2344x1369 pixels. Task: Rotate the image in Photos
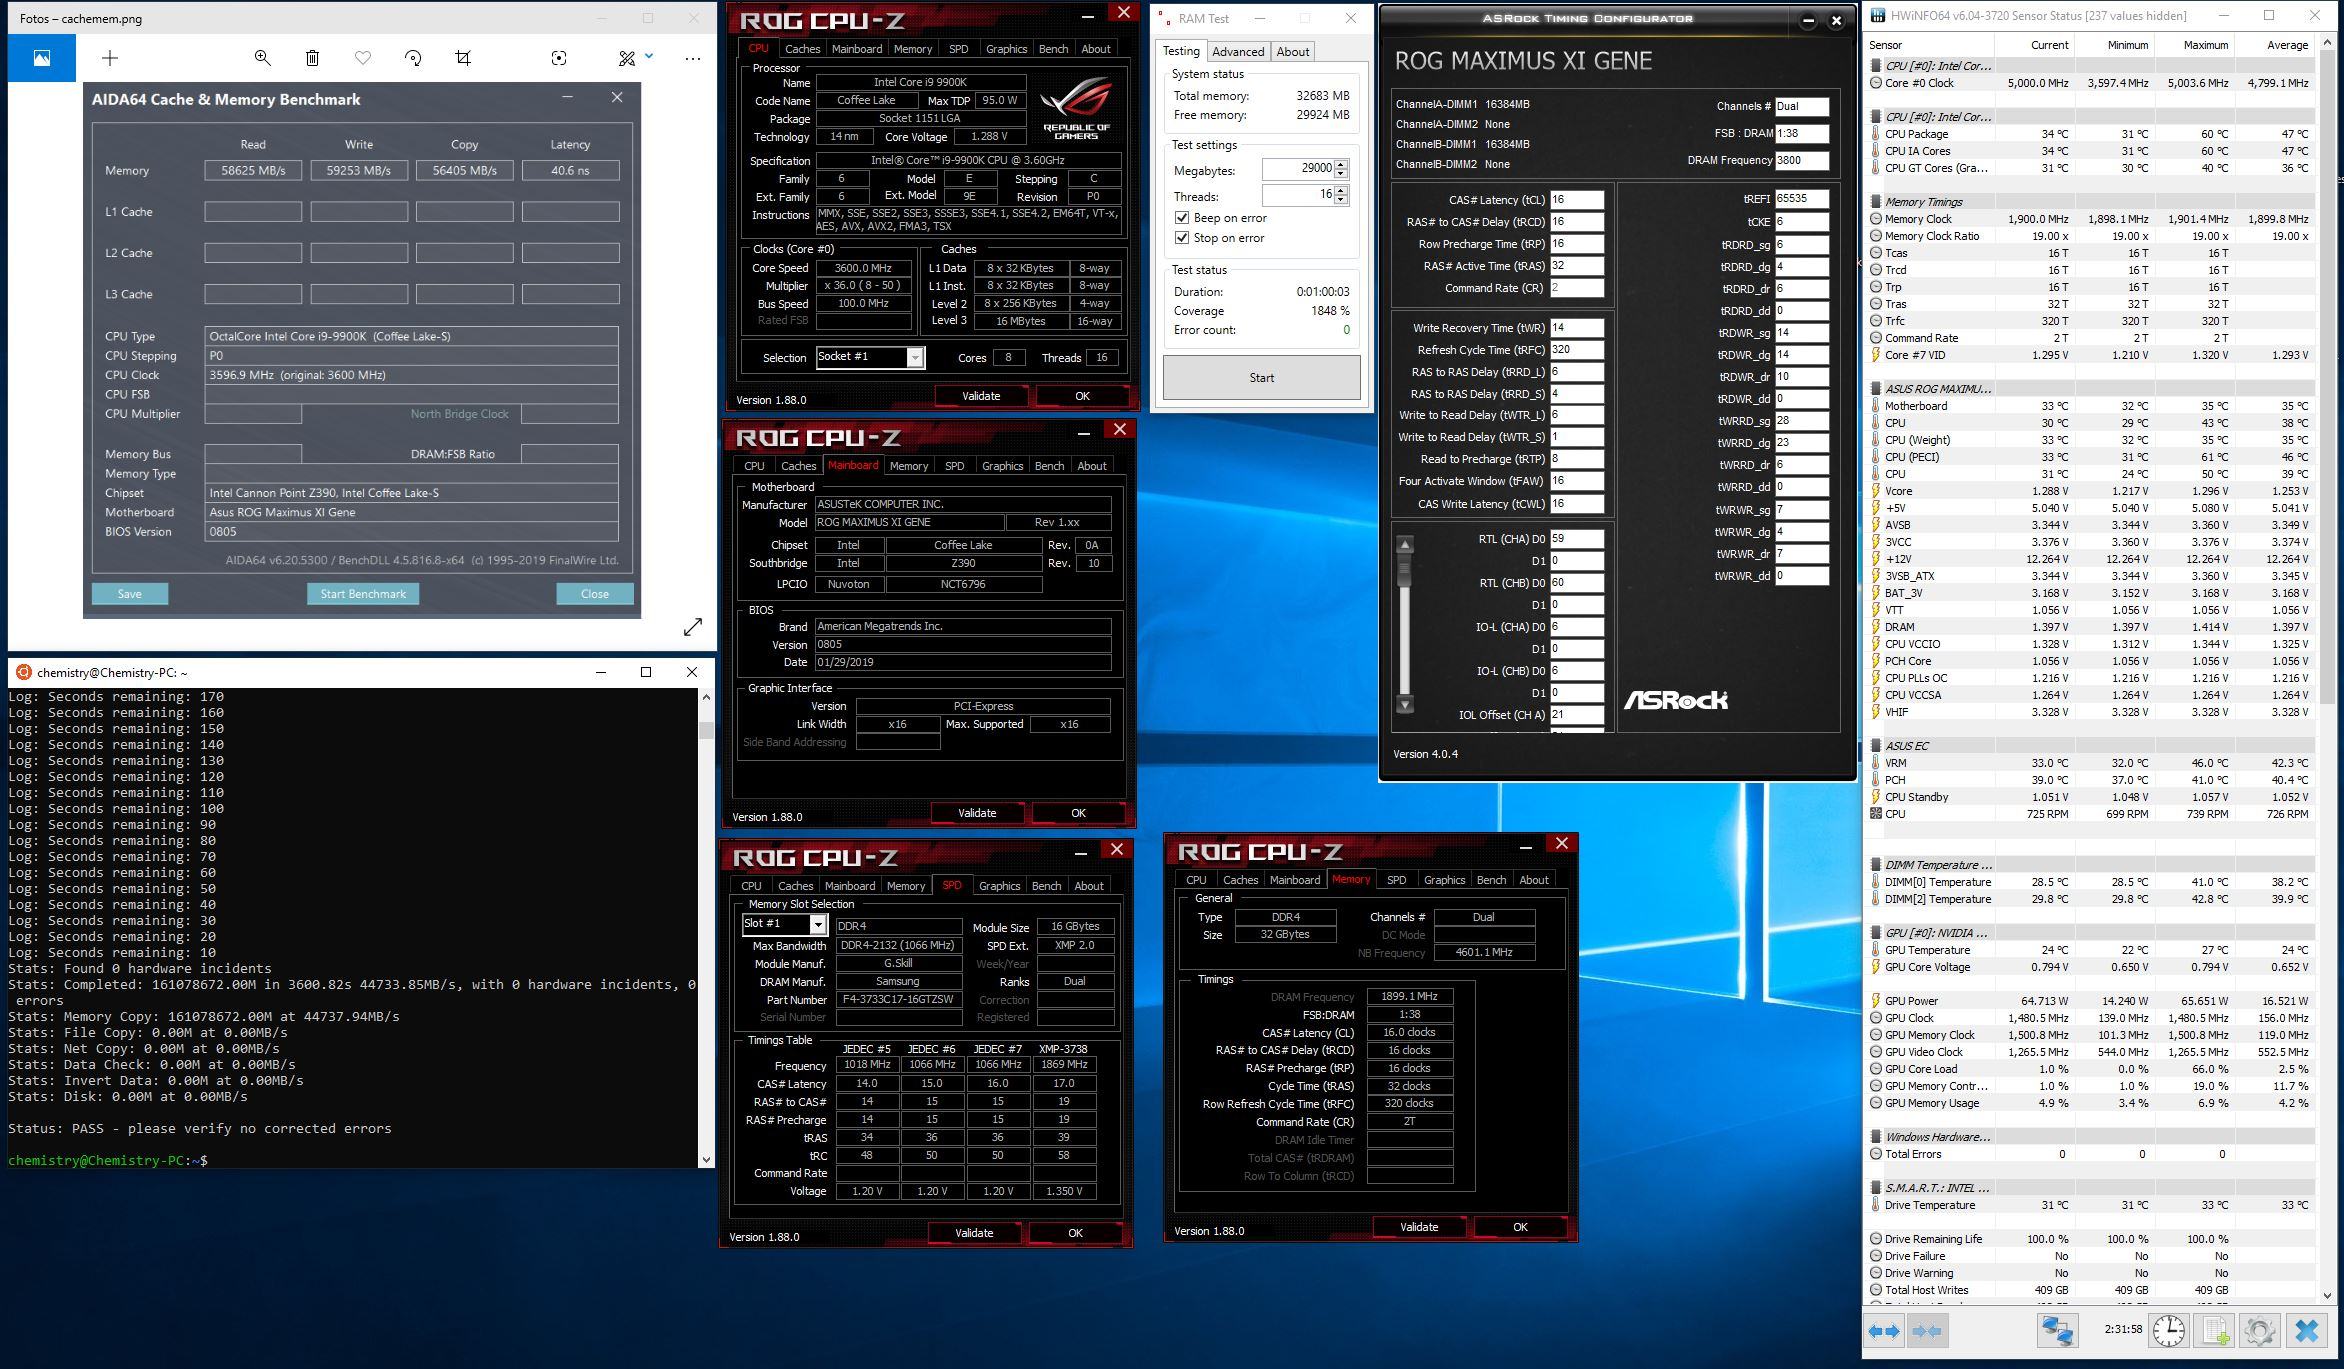(413, 58)
